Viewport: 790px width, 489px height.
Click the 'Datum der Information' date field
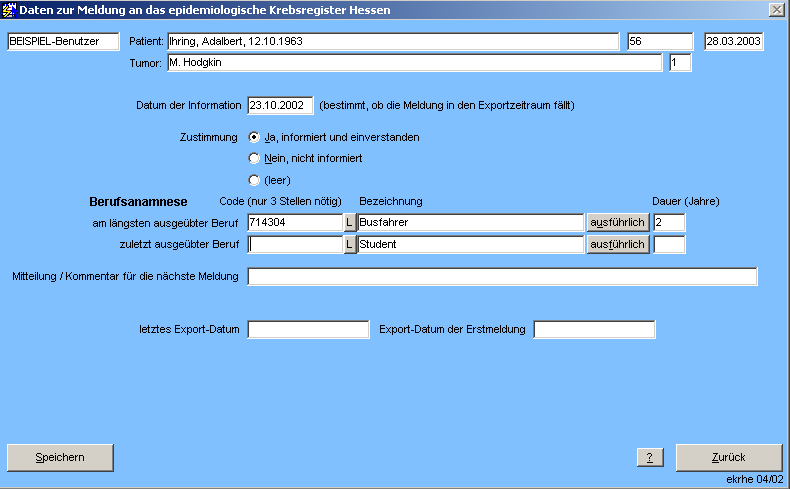click(x=280, y=105)
